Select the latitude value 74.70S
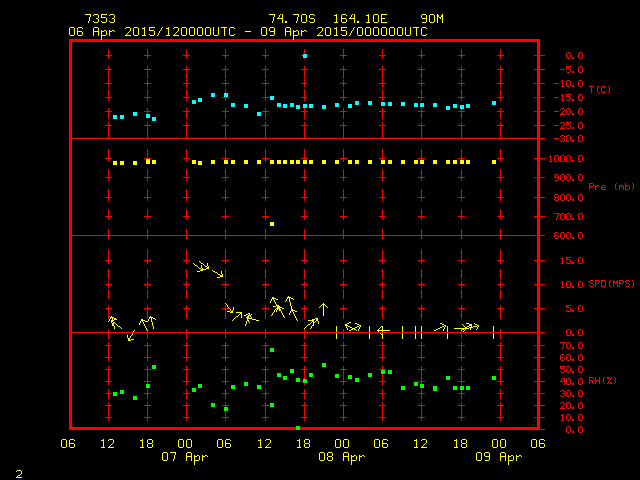 291,19
